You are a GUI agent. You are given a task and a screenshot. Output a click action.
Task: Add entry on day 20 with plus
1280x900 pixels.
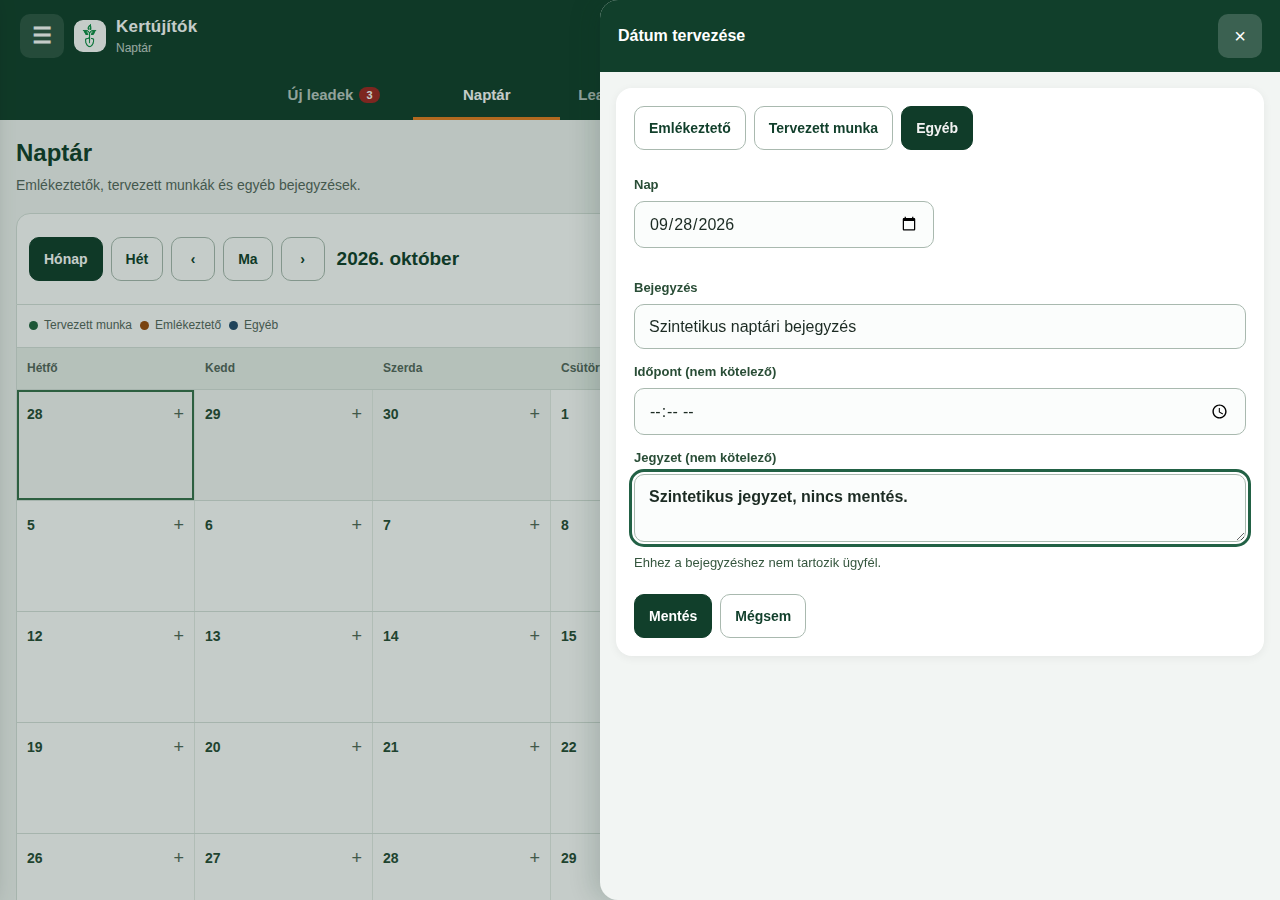coord(357,746)
